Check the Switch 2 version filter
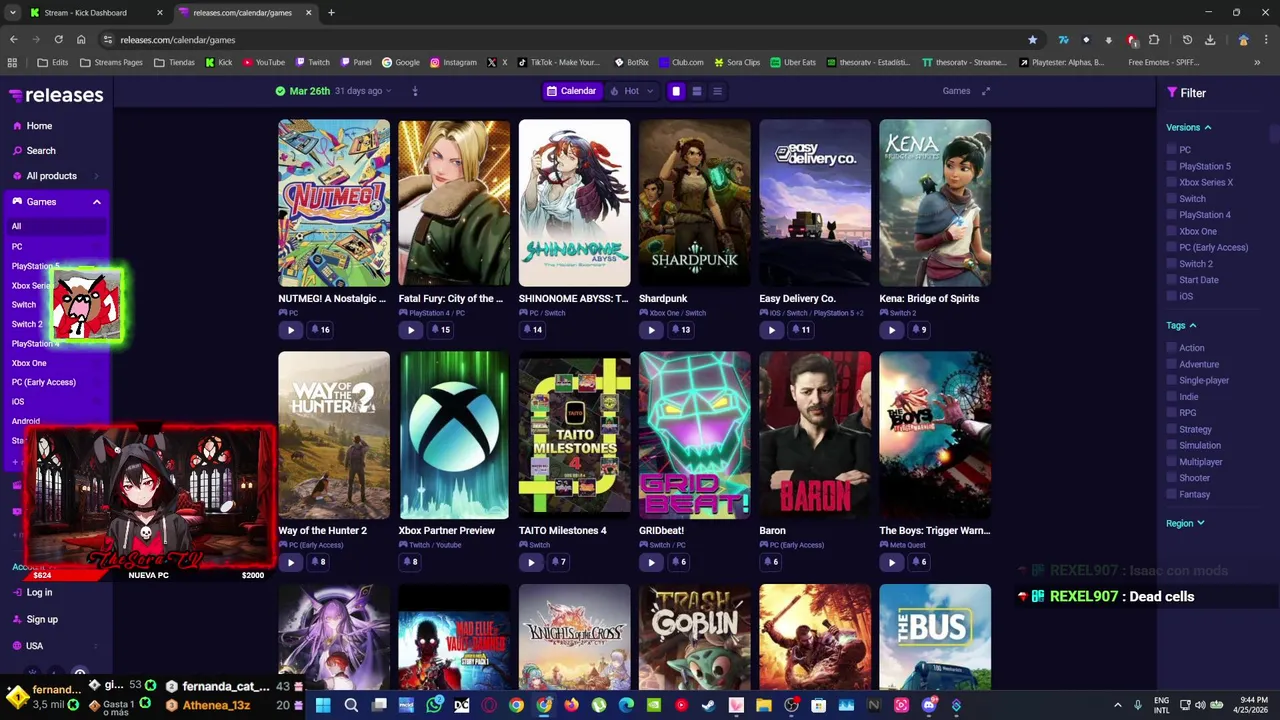This screenshot has height=720, width=1280. 1171,264
